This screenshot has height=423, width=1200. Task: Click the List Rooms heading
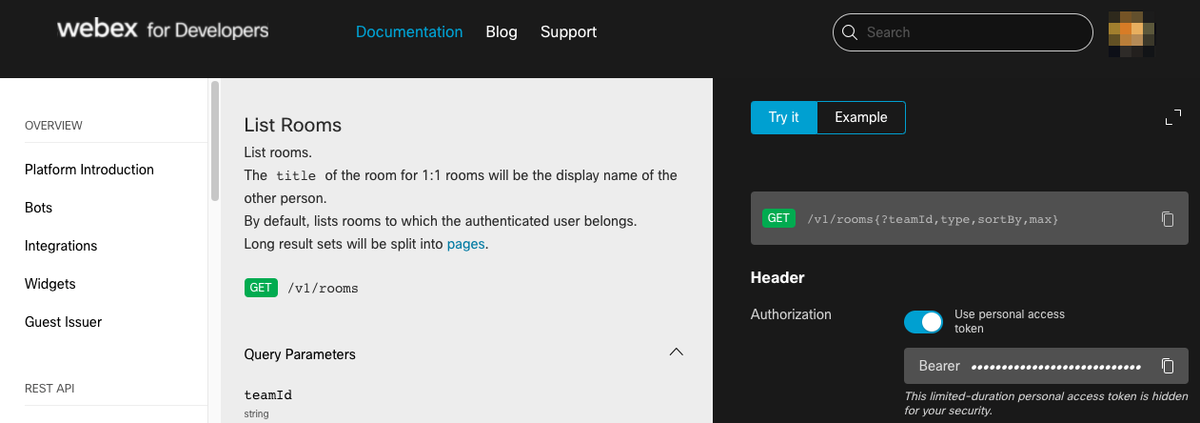pyautogui.click(x=293, y=125)
